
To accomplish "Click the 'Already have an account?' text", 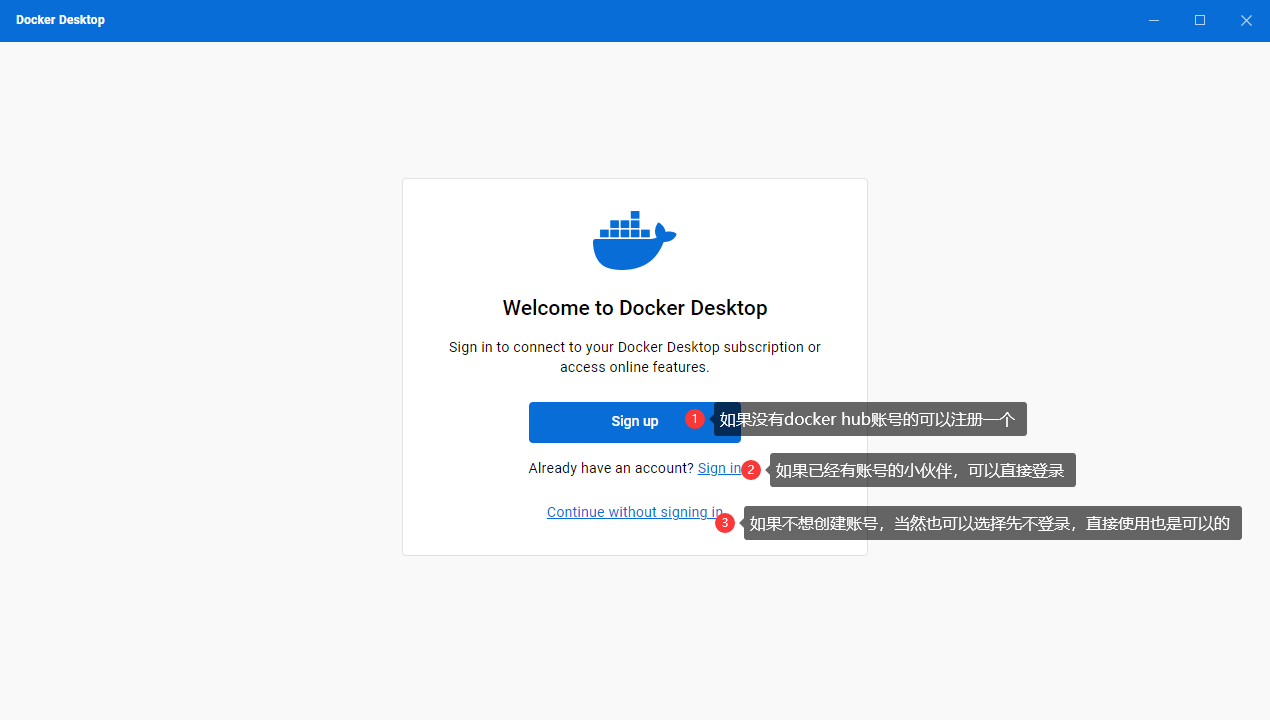I will tap(610, 468).
